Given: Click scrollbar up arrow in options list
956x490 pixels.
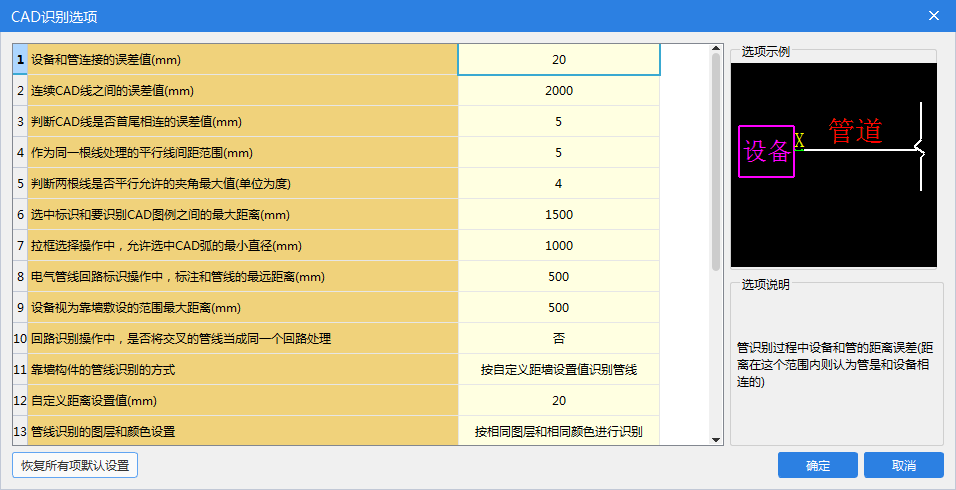Looking at the screenshot, I should (x=716, y=48).
